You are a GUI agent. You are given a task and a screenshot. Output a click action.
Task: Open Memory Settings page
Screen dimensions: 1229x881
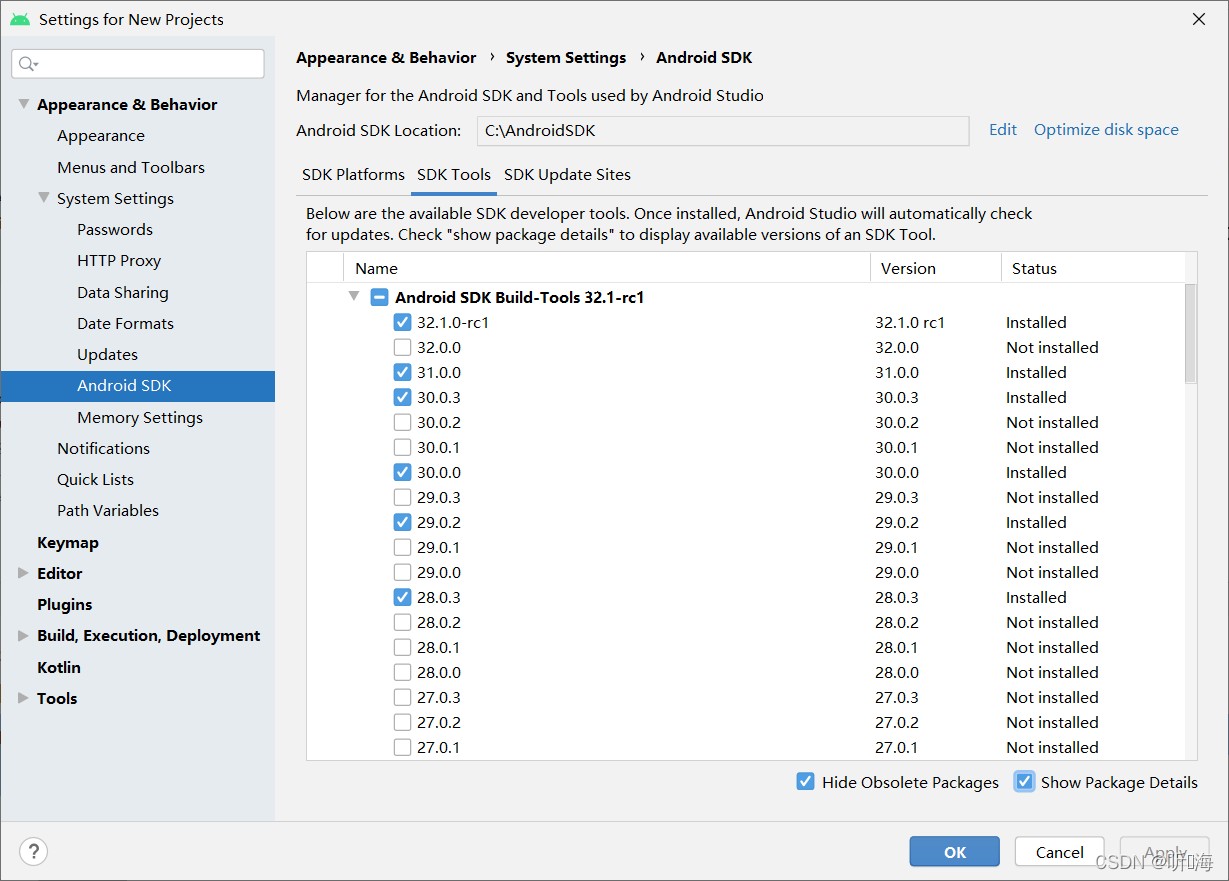[140, 417]
